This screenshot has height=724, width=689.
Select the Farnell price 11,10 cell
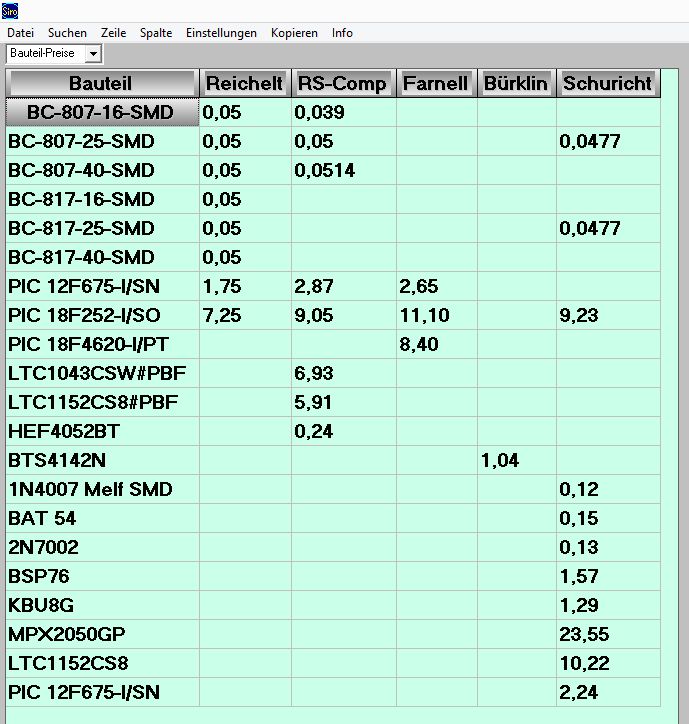(435, 316)
